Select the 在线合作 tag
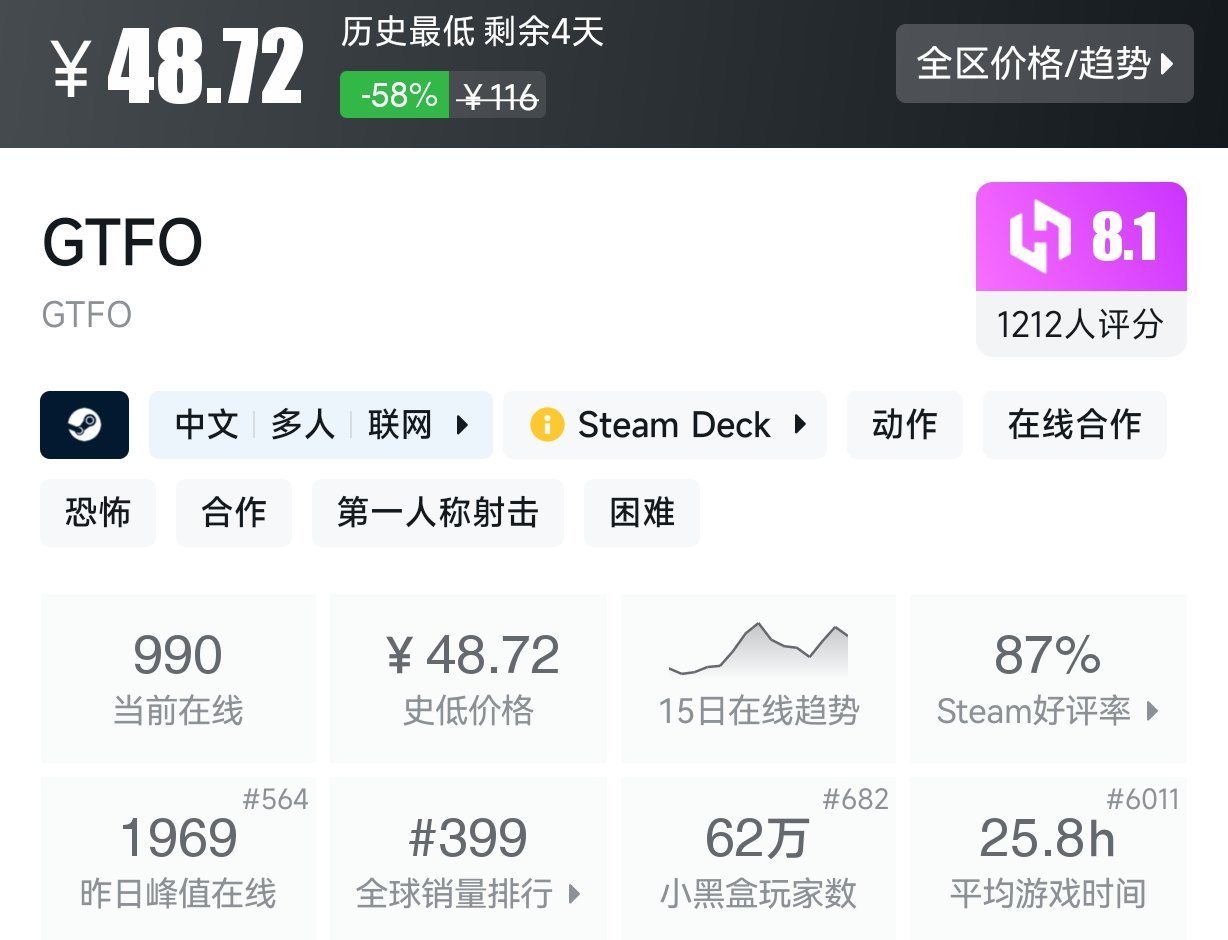Image resolution: width=1228 pixels, height=940 pixels. [x=1074, y=424]
